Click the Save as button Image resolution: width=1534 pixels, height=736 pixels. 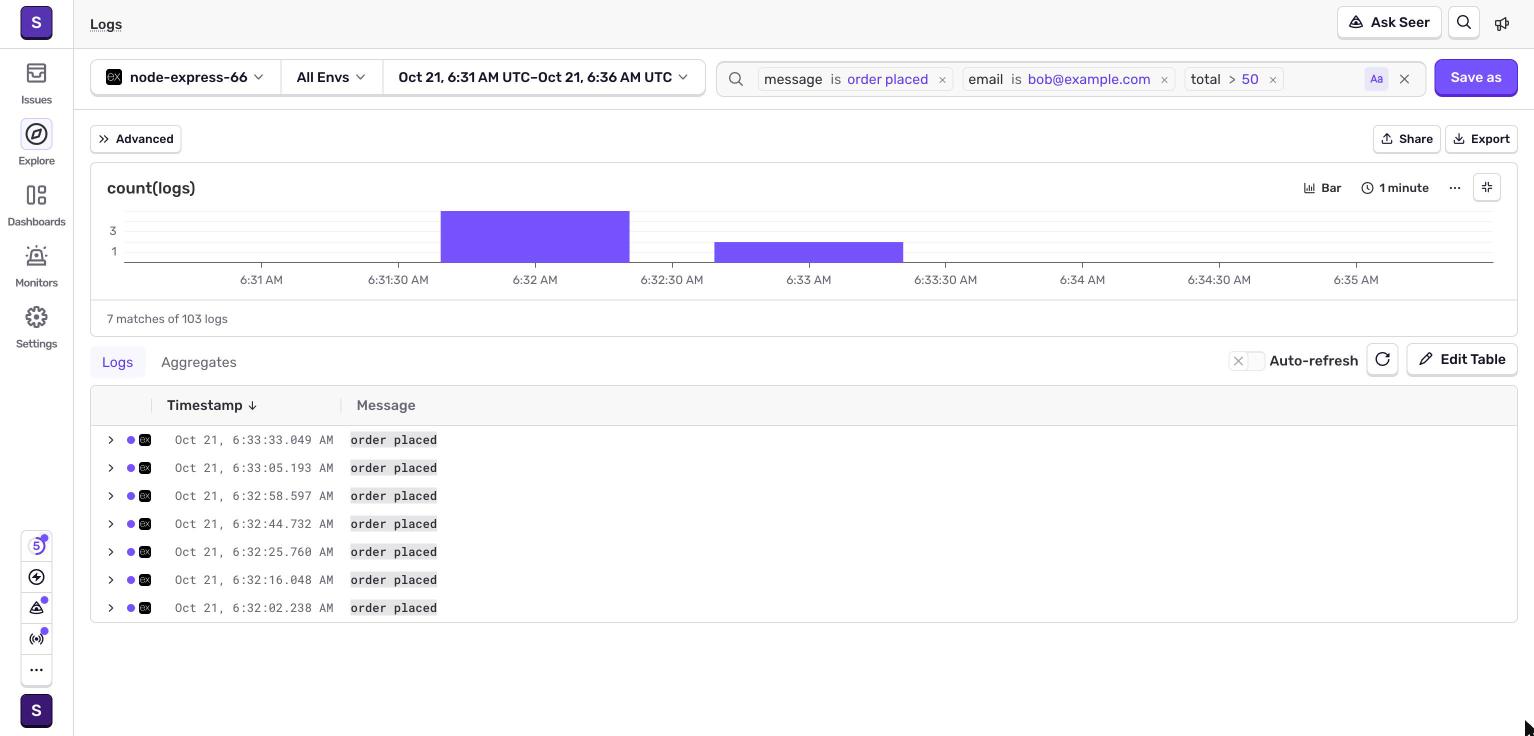pyautogui.click(x=1476, y=78)
